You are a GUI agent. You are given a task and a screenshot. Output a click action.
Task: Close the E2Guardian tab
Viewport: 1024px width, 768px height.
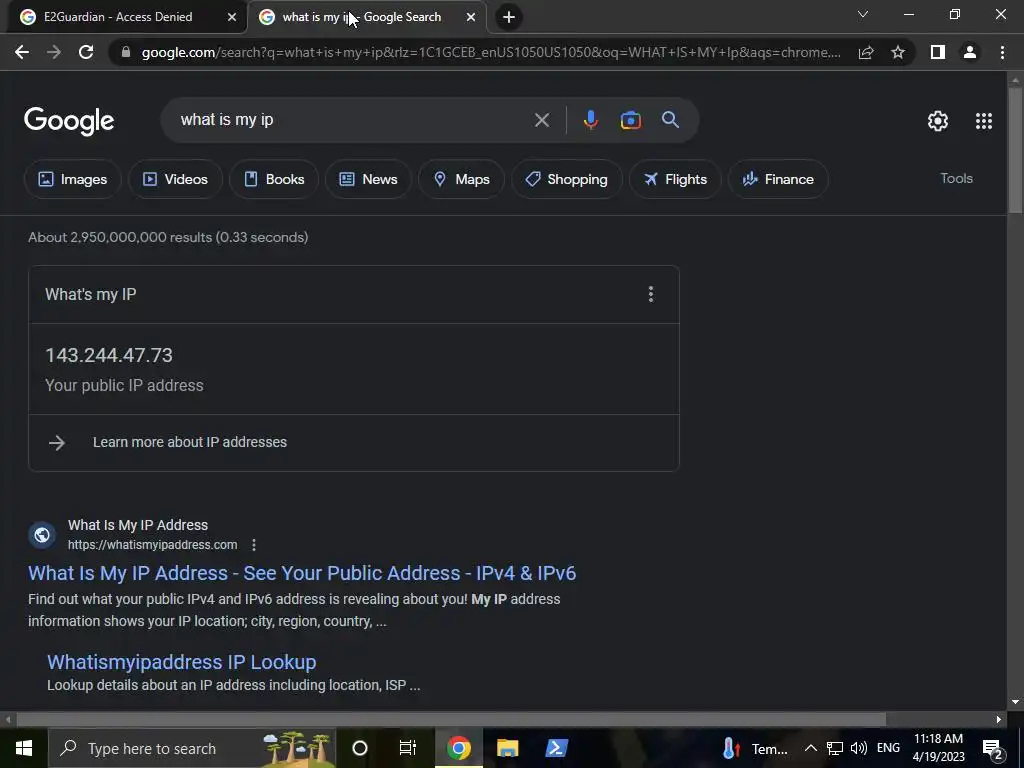point(232,17)
